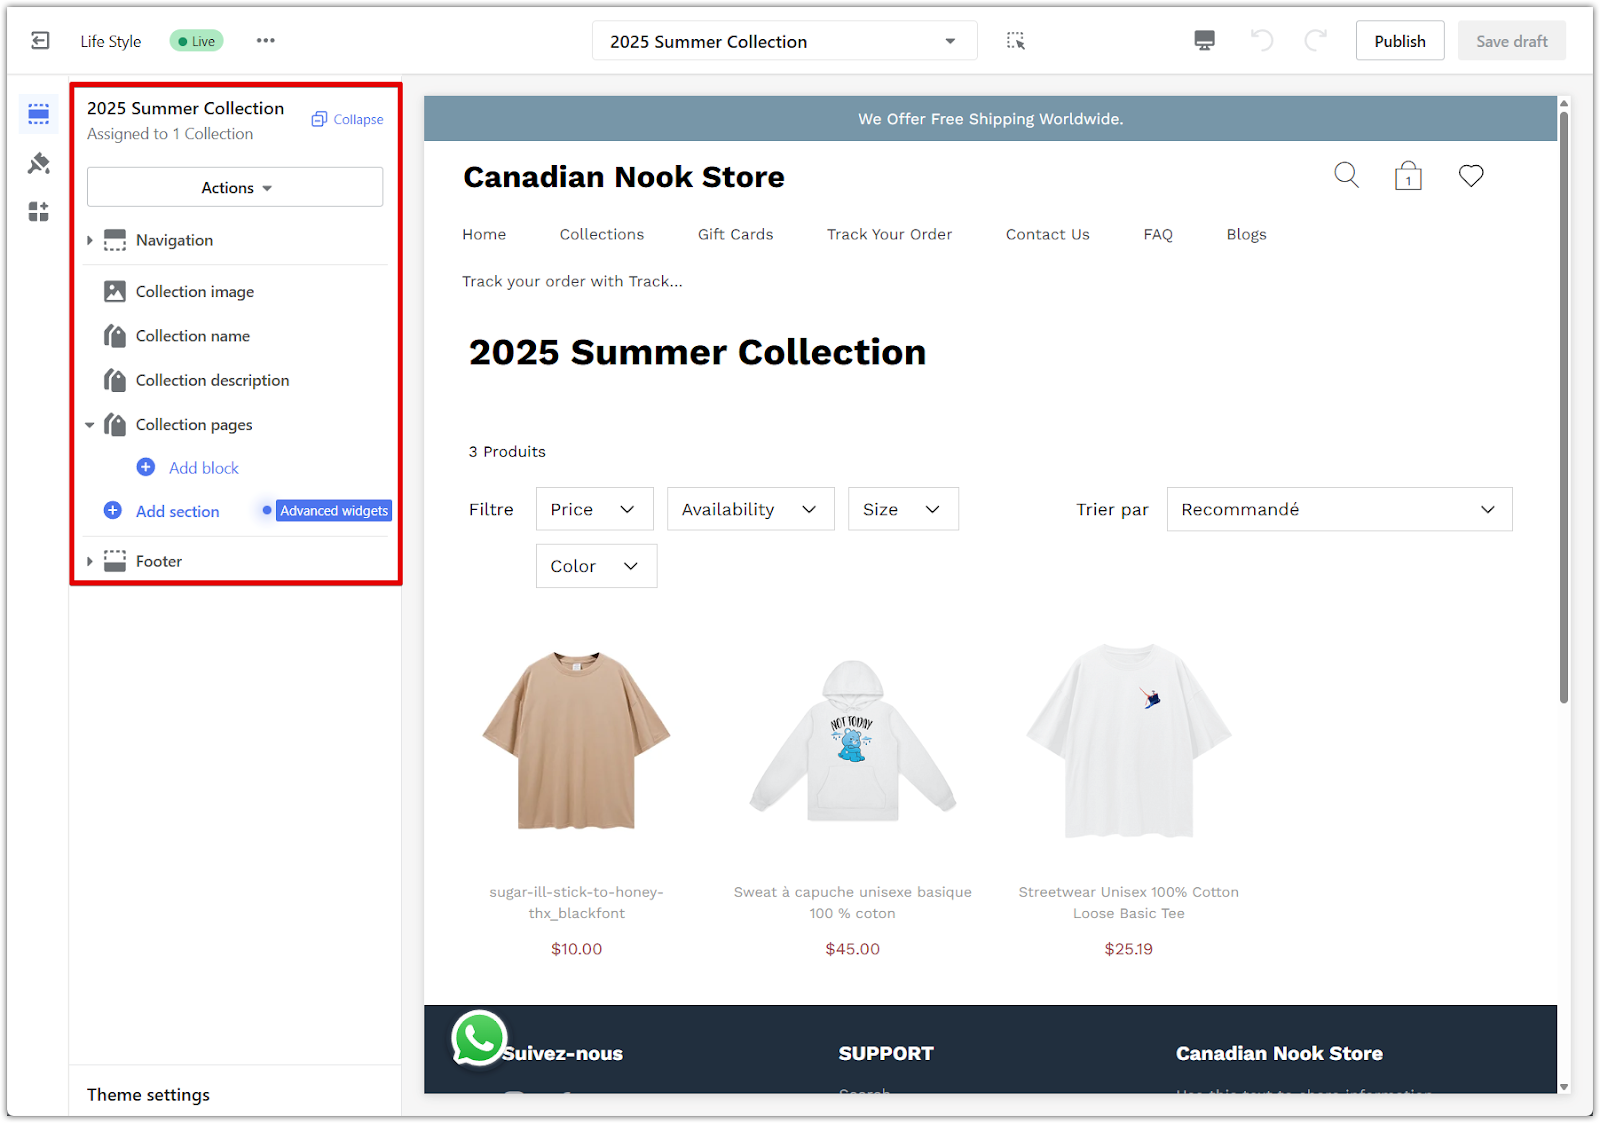1600x1123 pixels.
Task: Open the store search magnifier icon
Action: click(x=1346, y=175)
